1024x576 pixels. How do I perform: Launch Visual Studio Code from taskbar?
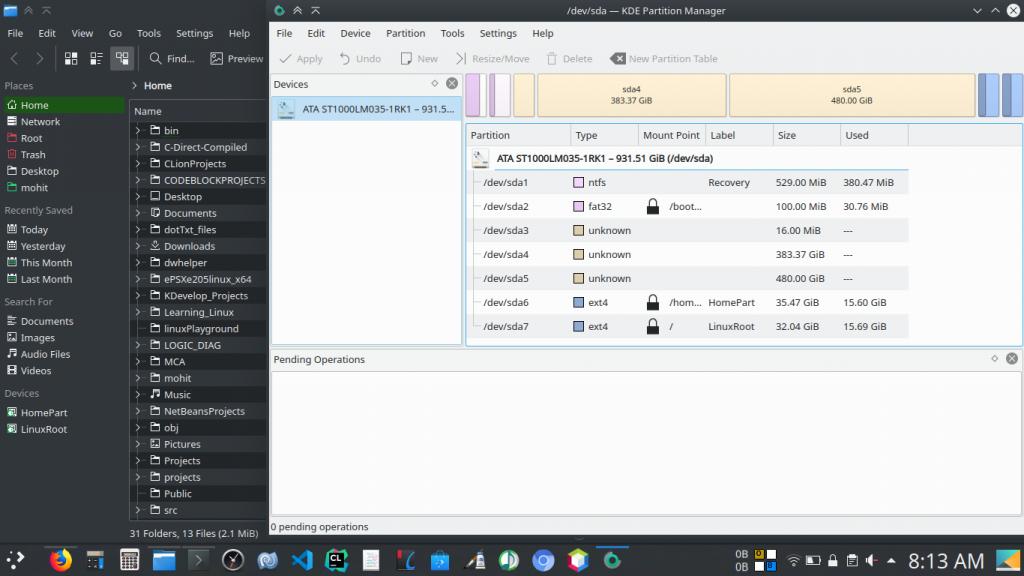[302, 560]
